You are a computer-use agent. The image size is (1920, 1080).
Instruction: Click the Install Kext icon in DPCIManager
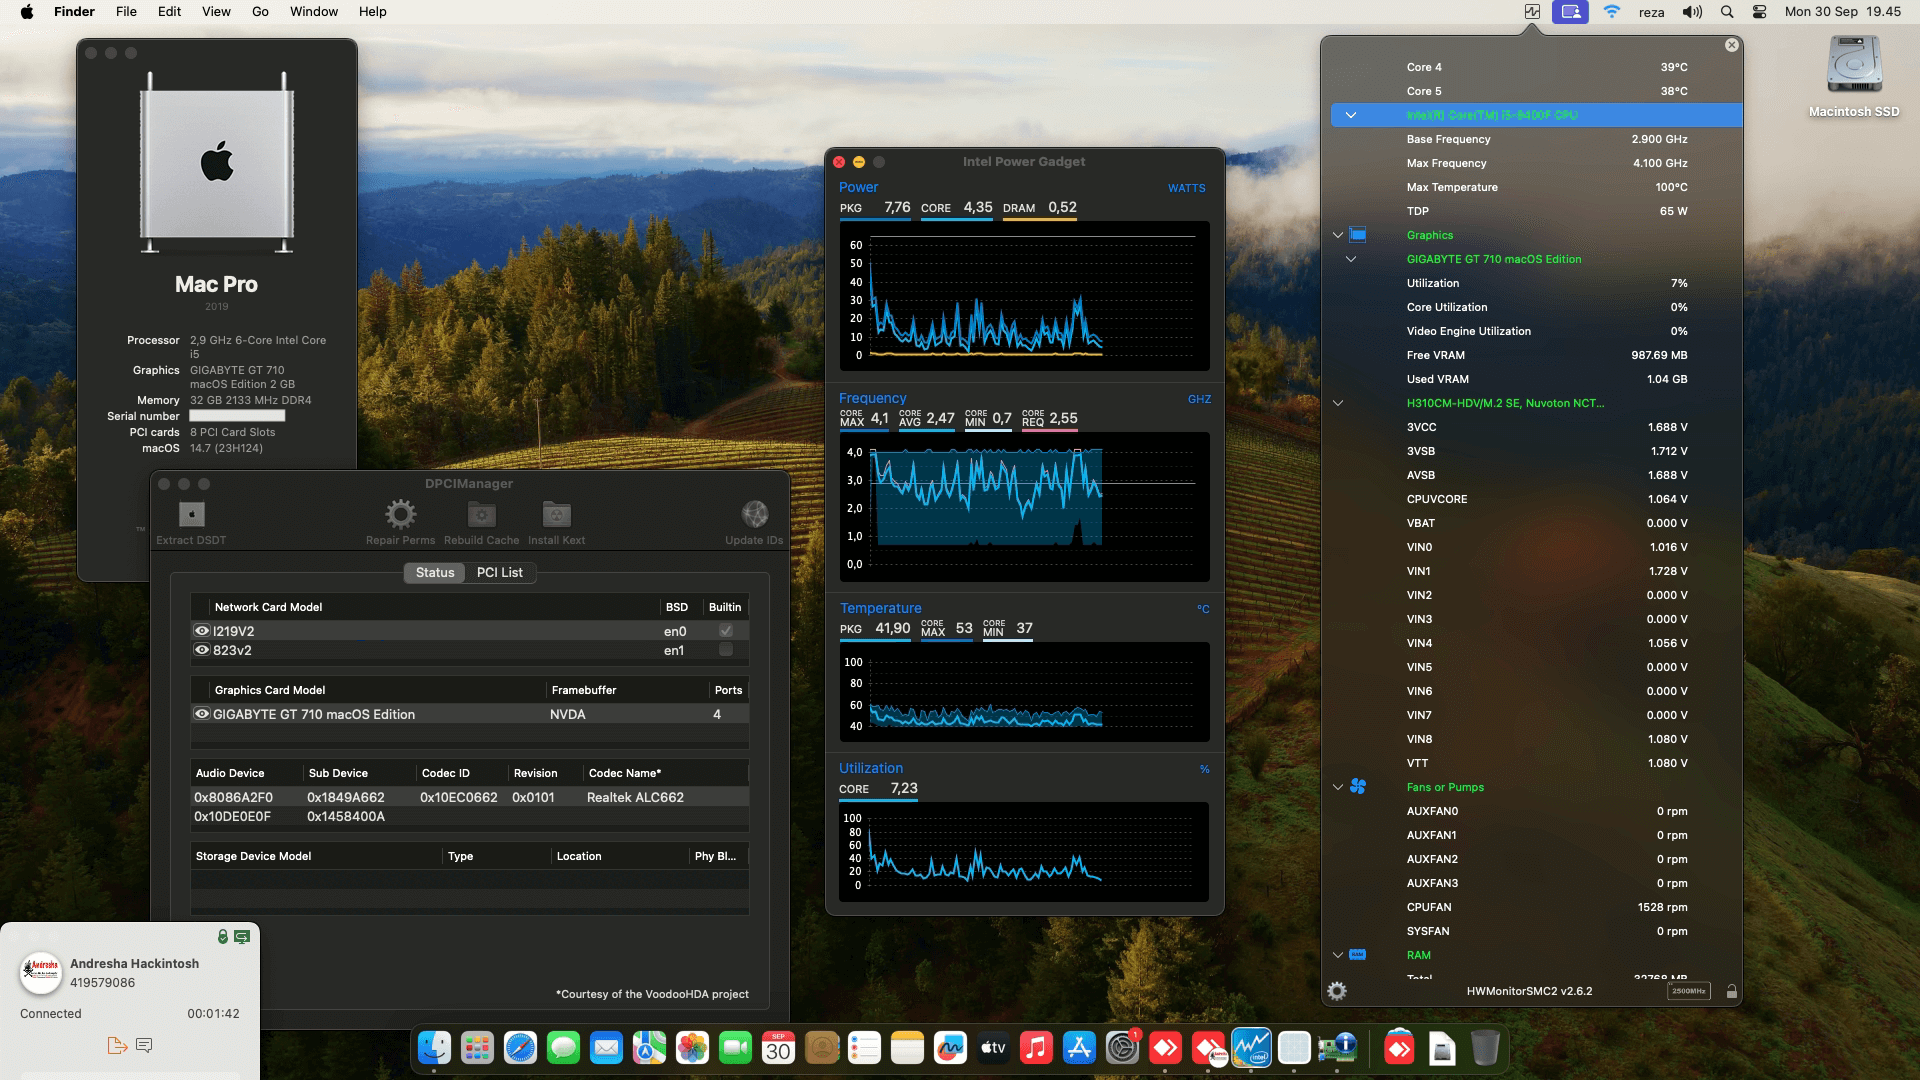[556, 514]
